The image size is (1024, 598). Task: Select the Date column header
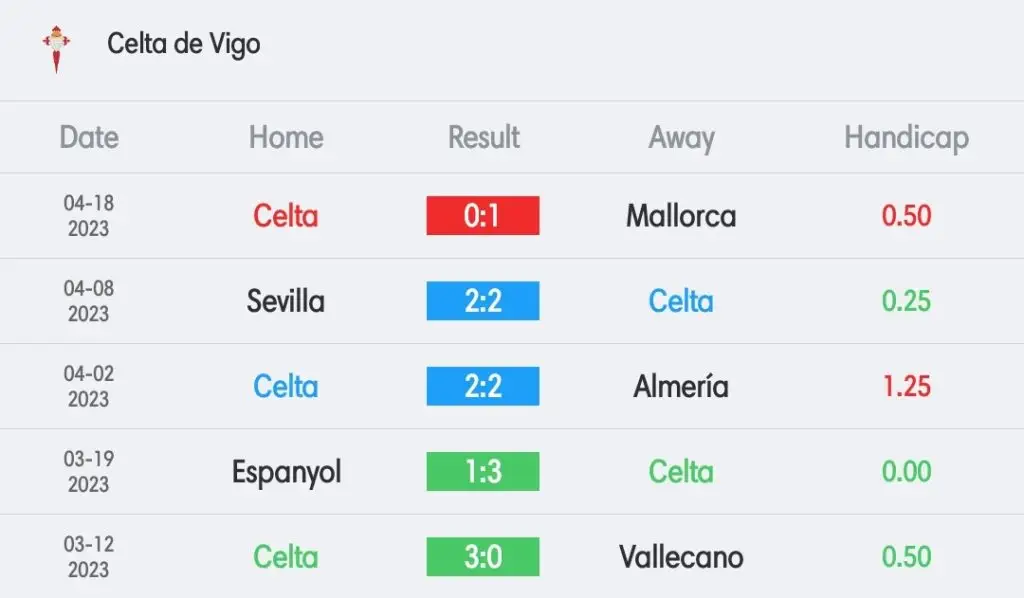pos(89,137)
